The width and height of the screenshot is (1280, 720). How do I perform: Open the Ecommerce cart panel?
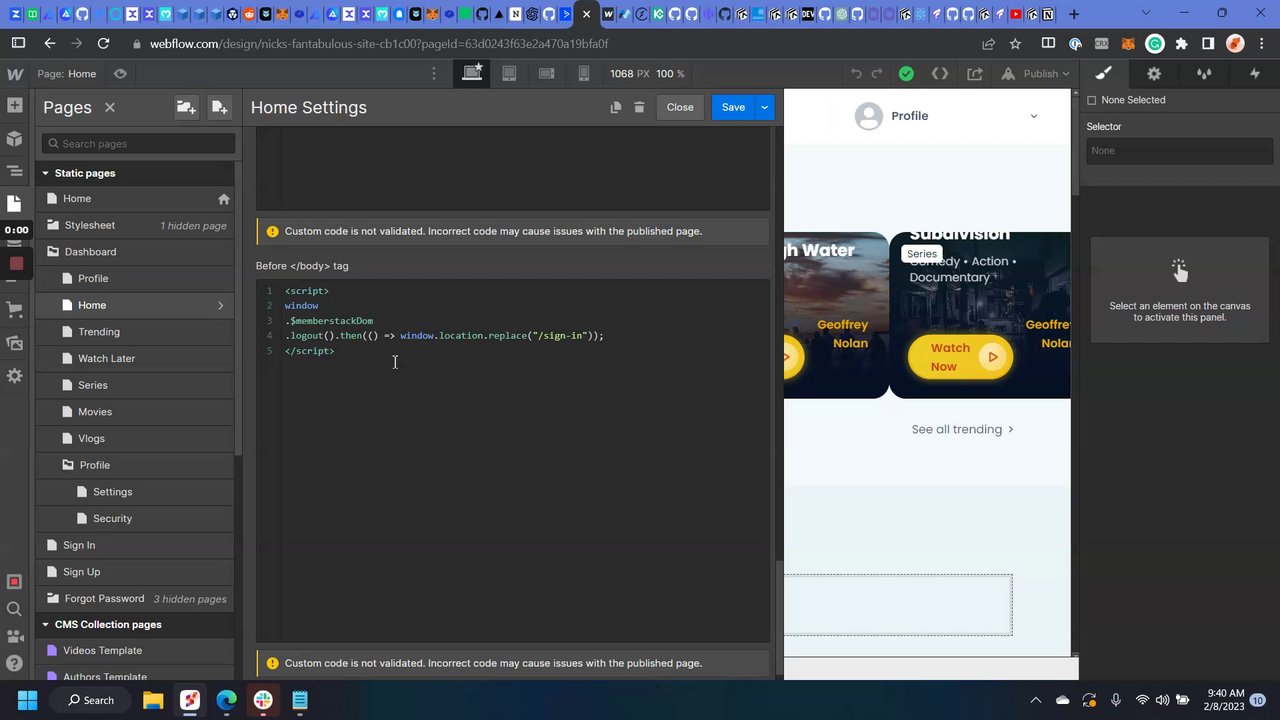click(14, 310)
